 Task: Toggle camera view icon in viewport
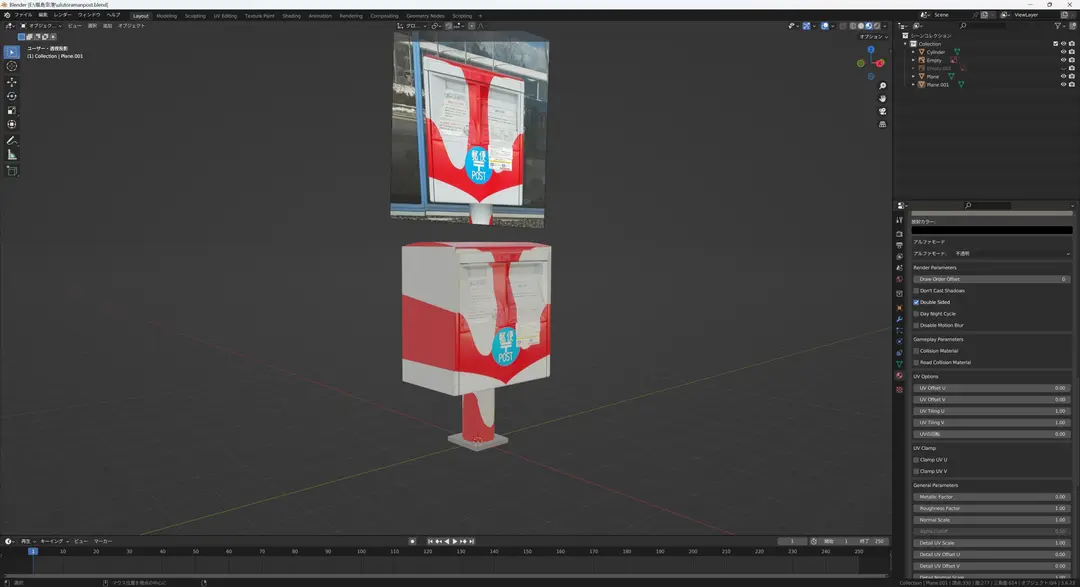(882, 111)
